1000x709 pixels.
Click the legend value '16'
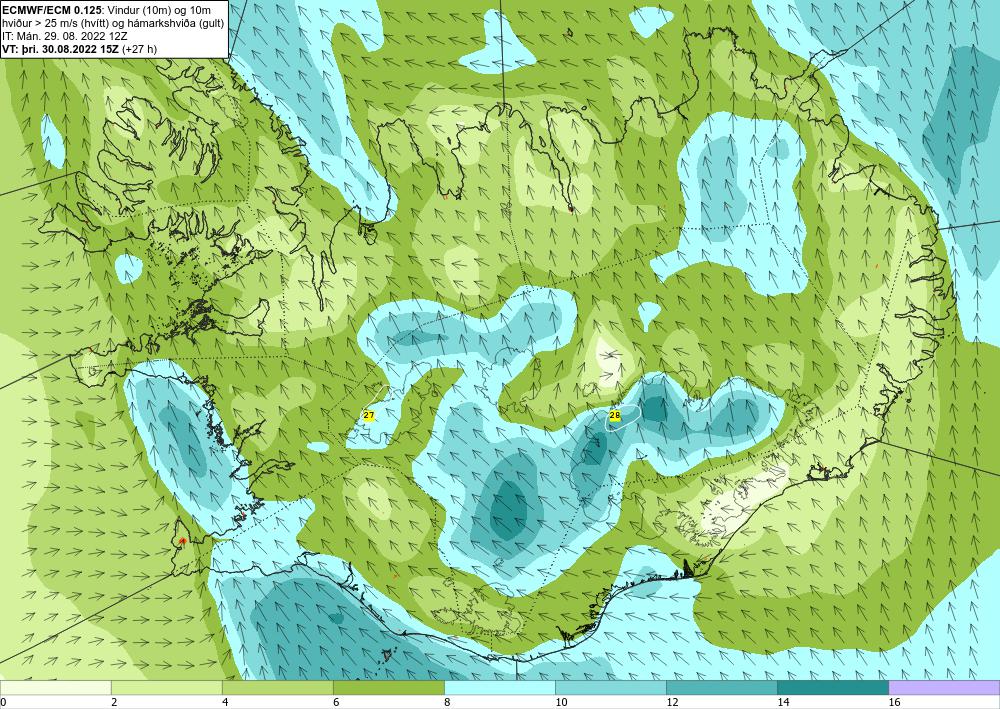[894, 702]
